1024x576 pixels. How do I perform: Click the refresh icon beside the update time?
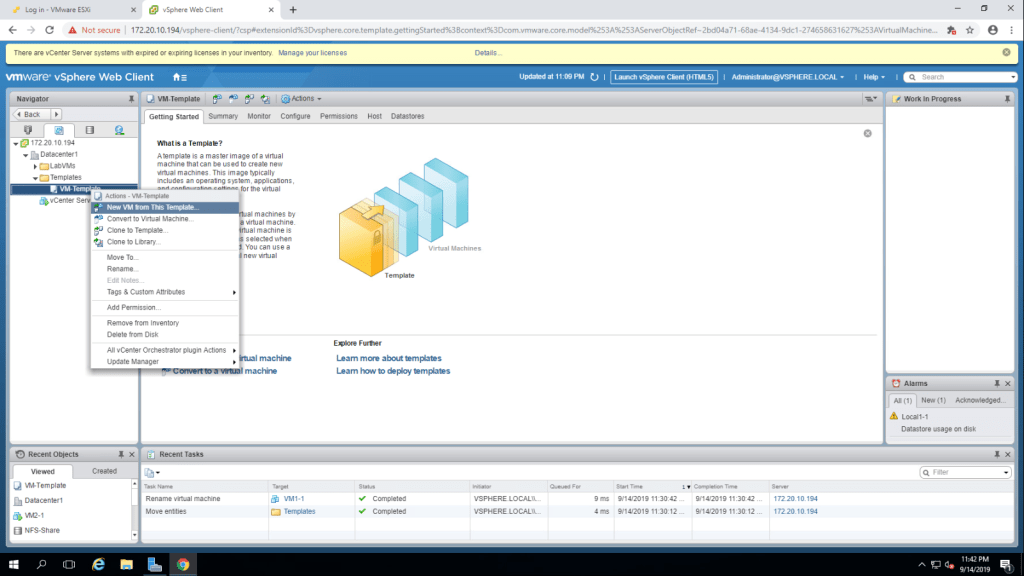594,77
